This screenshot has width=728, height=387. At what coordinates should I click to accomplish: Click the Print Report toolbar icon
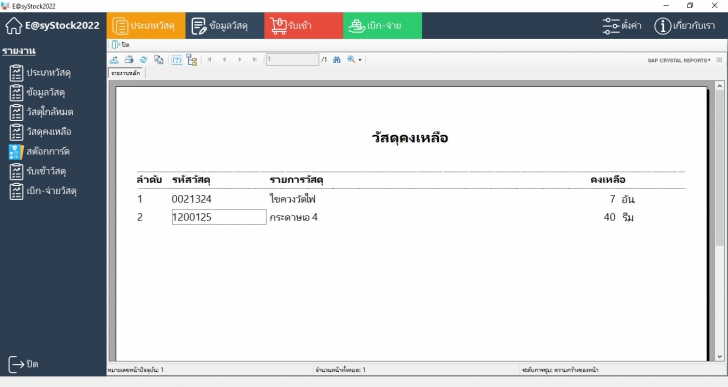(x=129, y=59)
